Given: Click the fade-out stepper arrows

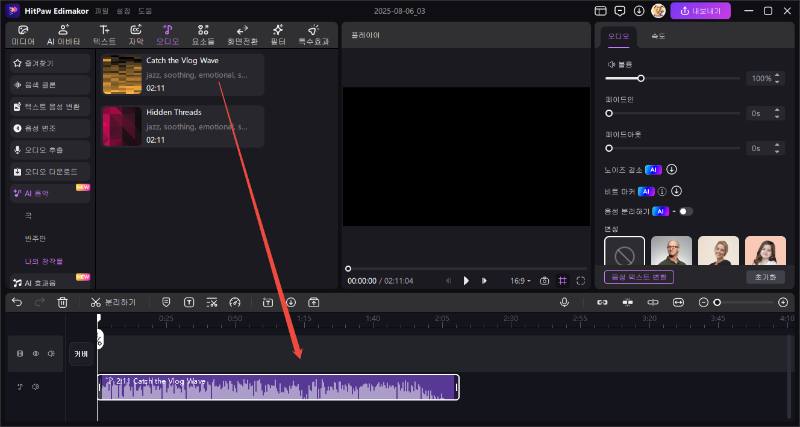Looking at the screenshot, I should [777, 148].
